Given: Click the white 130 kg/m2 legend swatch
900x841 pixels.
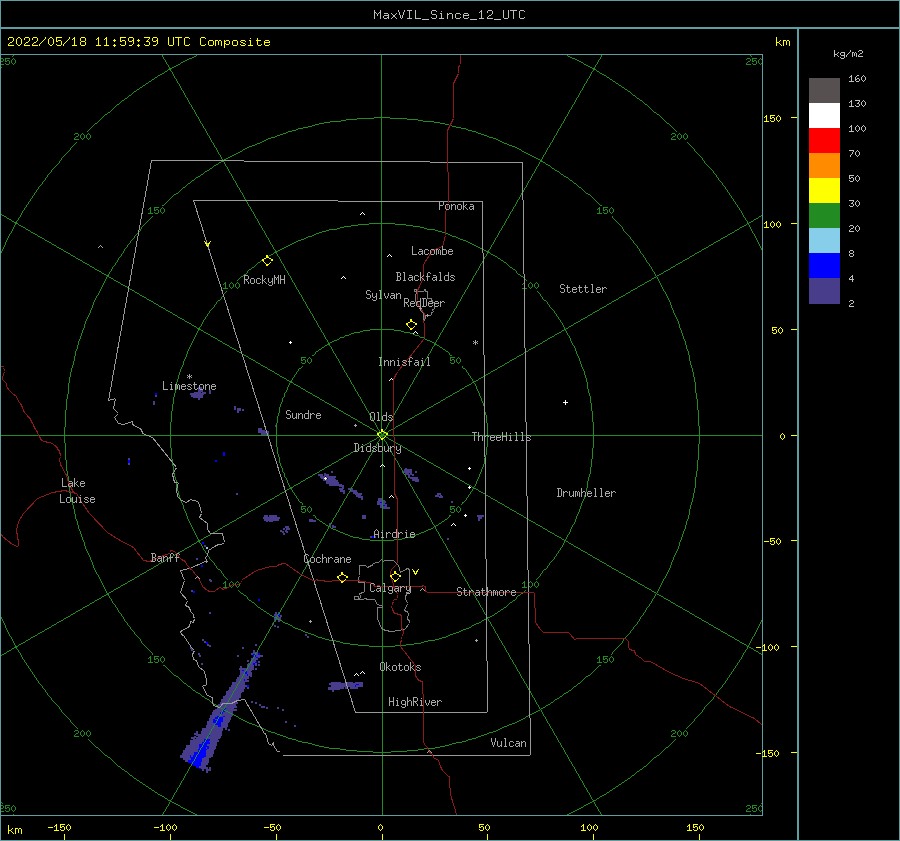Looking at the screenshot, I should [824, 115].
